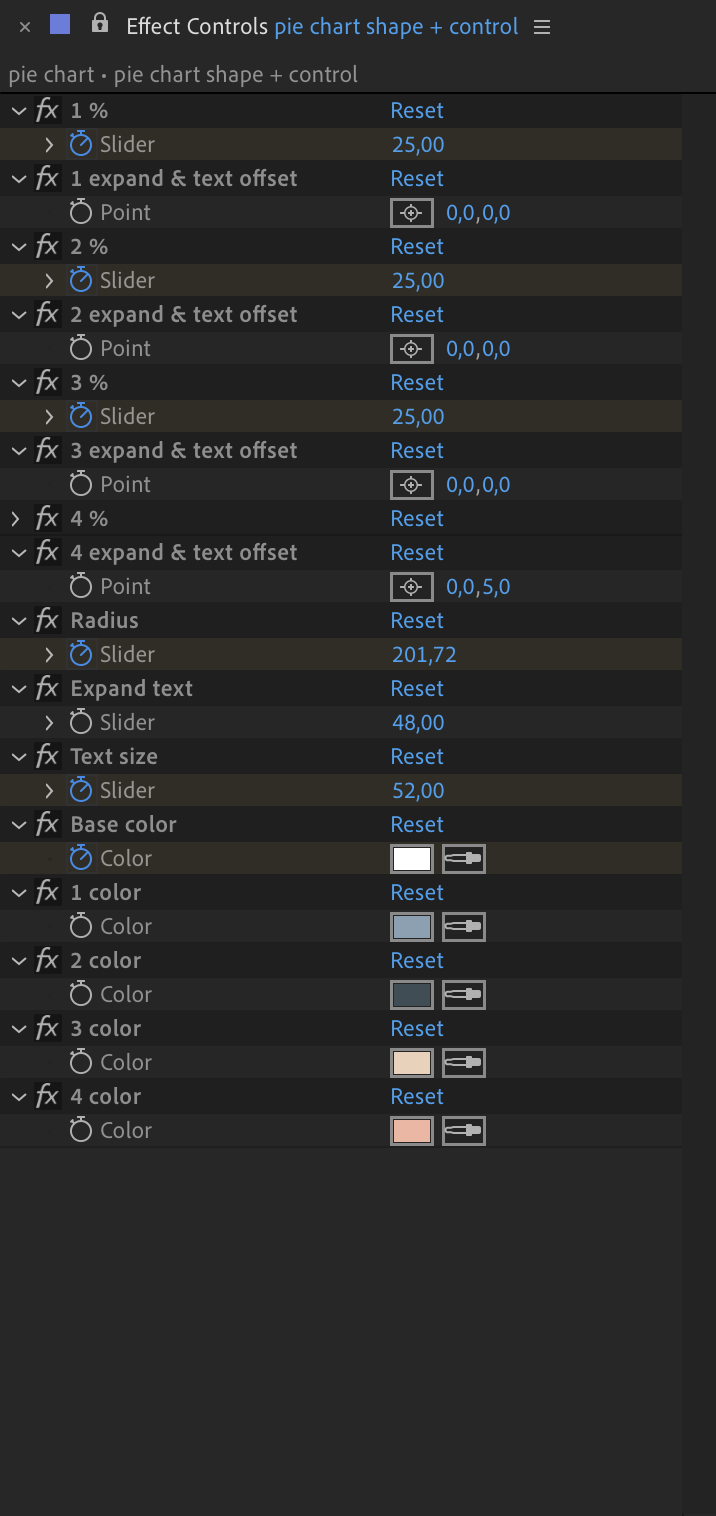The image size is (716, 1516).
Task: Click the eyedropper for Base color
Action: tap(464, 858)
